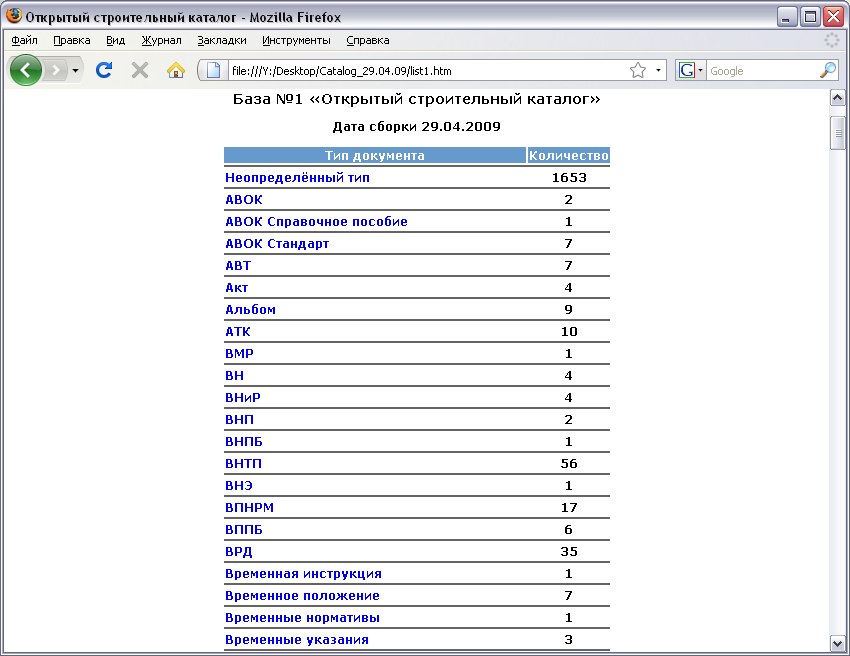
Task: Open the back/forward history dropdown arrow
Action: (x=75, y=70)
